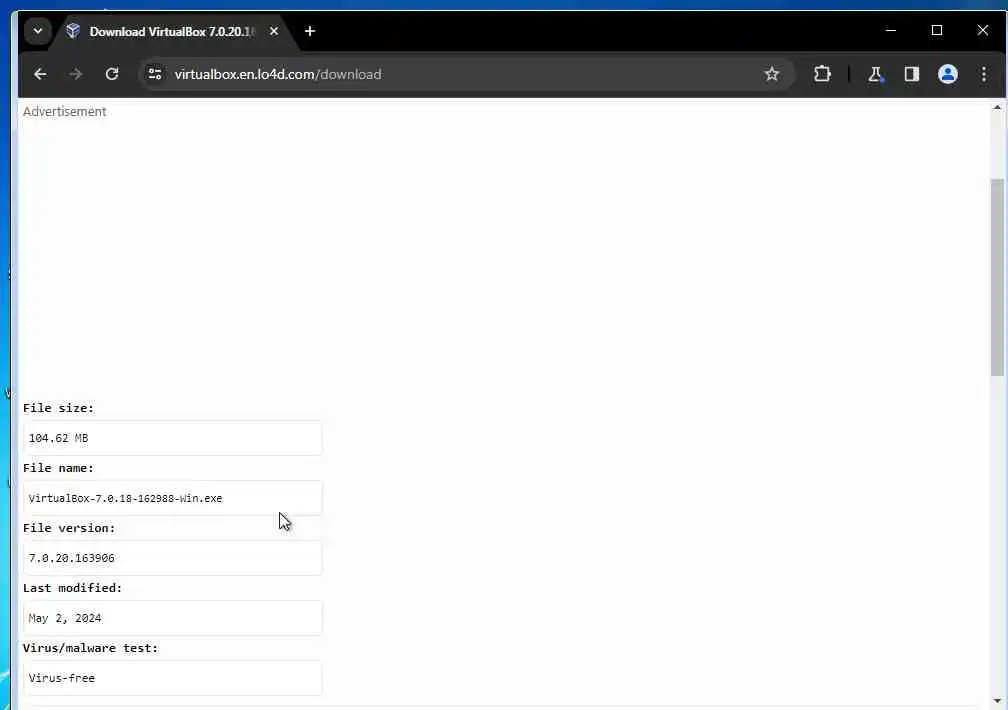Click the 7.0.20.163906 file version field
The height and width of the screenshot is (710, 1008).
click(172, 558)
